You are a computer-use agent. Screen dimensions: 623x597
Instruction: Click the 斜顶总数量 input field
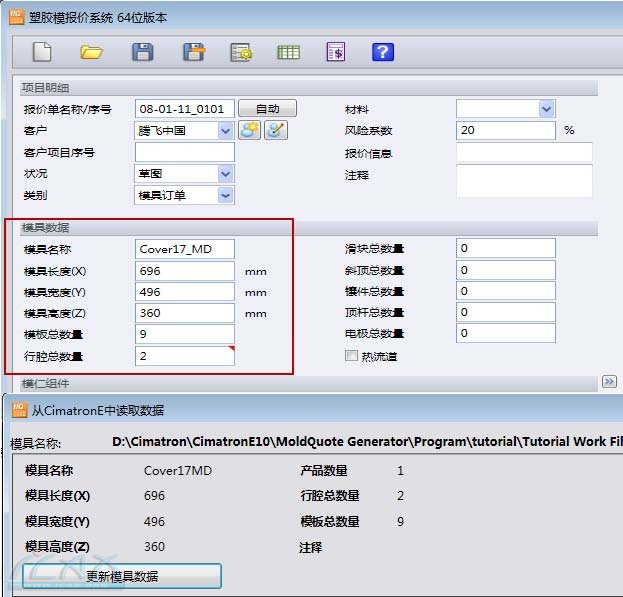505,270
